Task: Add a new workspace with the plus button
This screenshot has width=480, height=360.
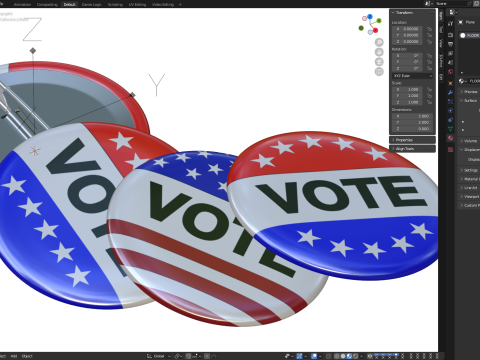Action: click(x=180, y=4)
